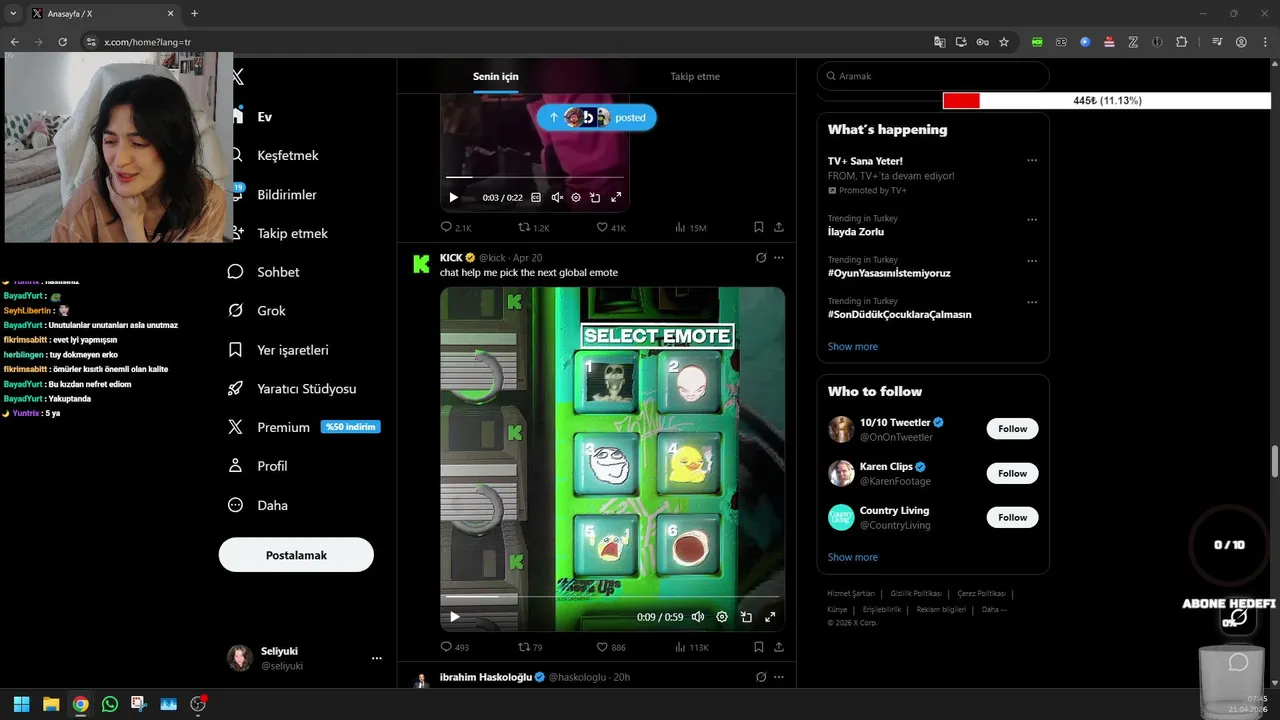The height and width of the screenshot is (720, 1280).
Task: Open Chrome extensions puzzle icon
Action: tap(1182, 42)
